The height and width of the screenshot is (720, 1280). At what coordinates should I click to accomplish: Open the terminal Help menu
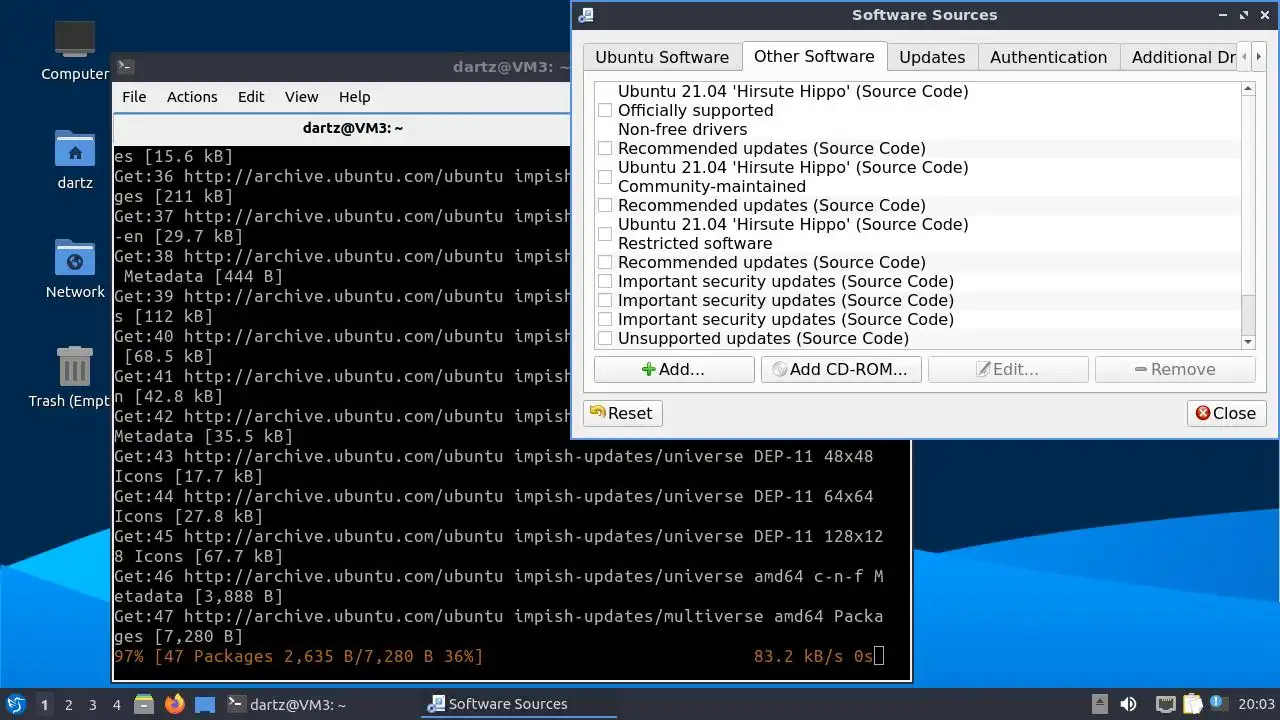(x=354, y=97)
